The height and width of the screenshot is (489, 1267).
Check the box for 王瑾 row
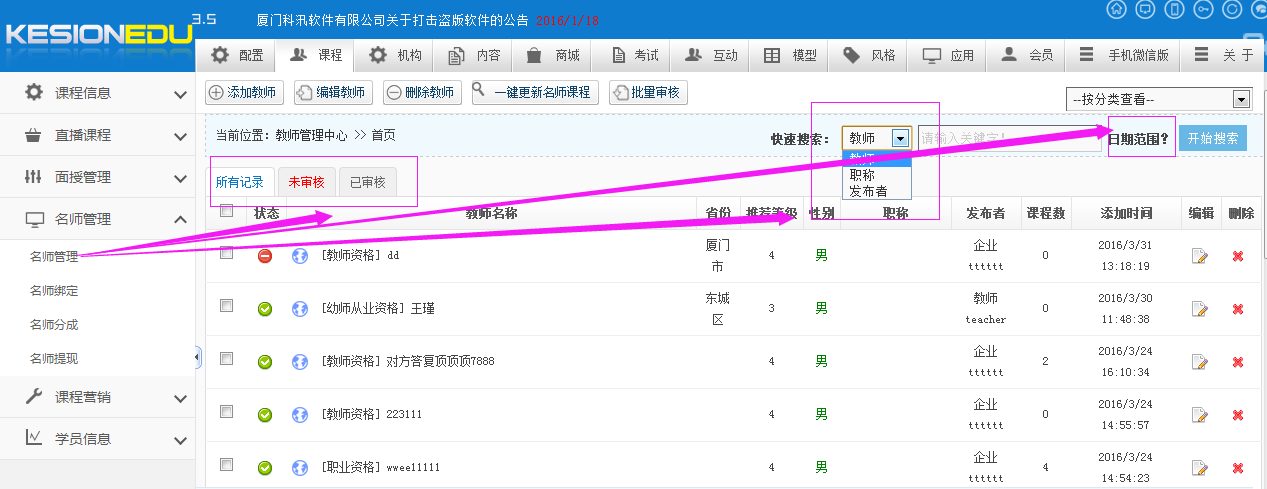pyautogui.click(x=226, y=306)
